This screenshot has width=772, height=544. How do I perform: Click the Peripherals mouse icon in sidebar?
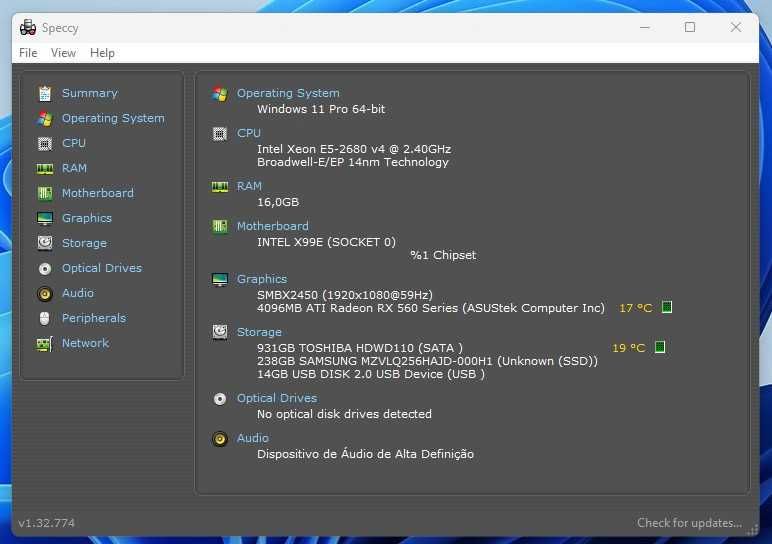pos(45,318)
